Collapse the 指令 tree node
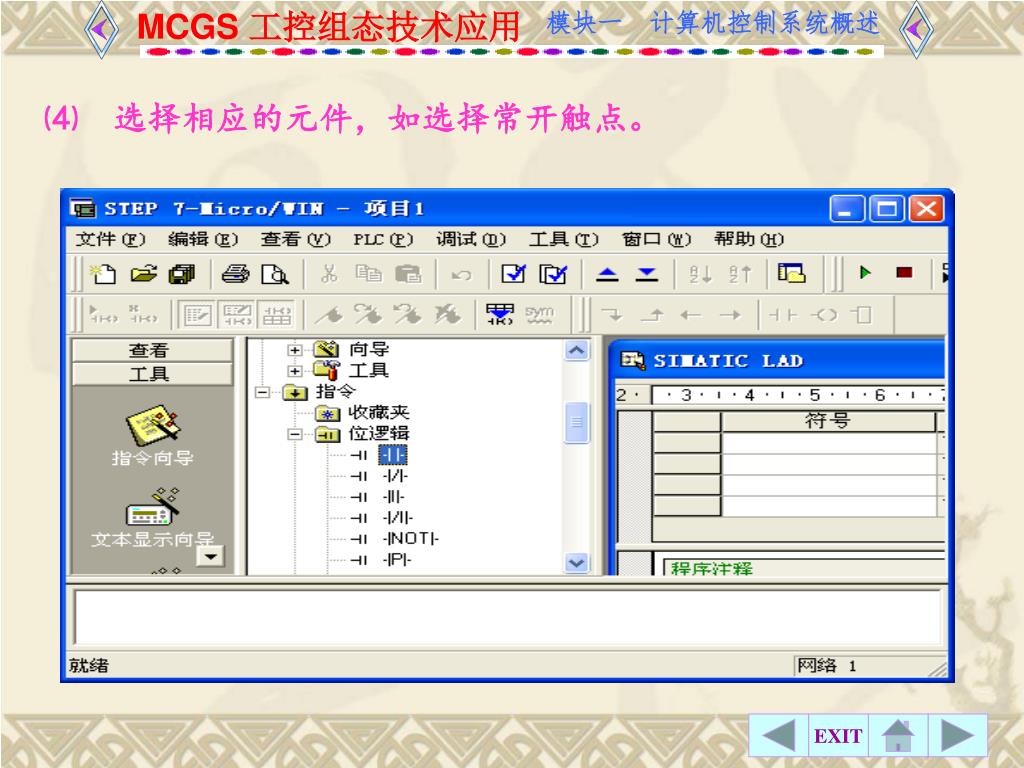Viewport: 1024px width, 768px height. tap(262, 392)
